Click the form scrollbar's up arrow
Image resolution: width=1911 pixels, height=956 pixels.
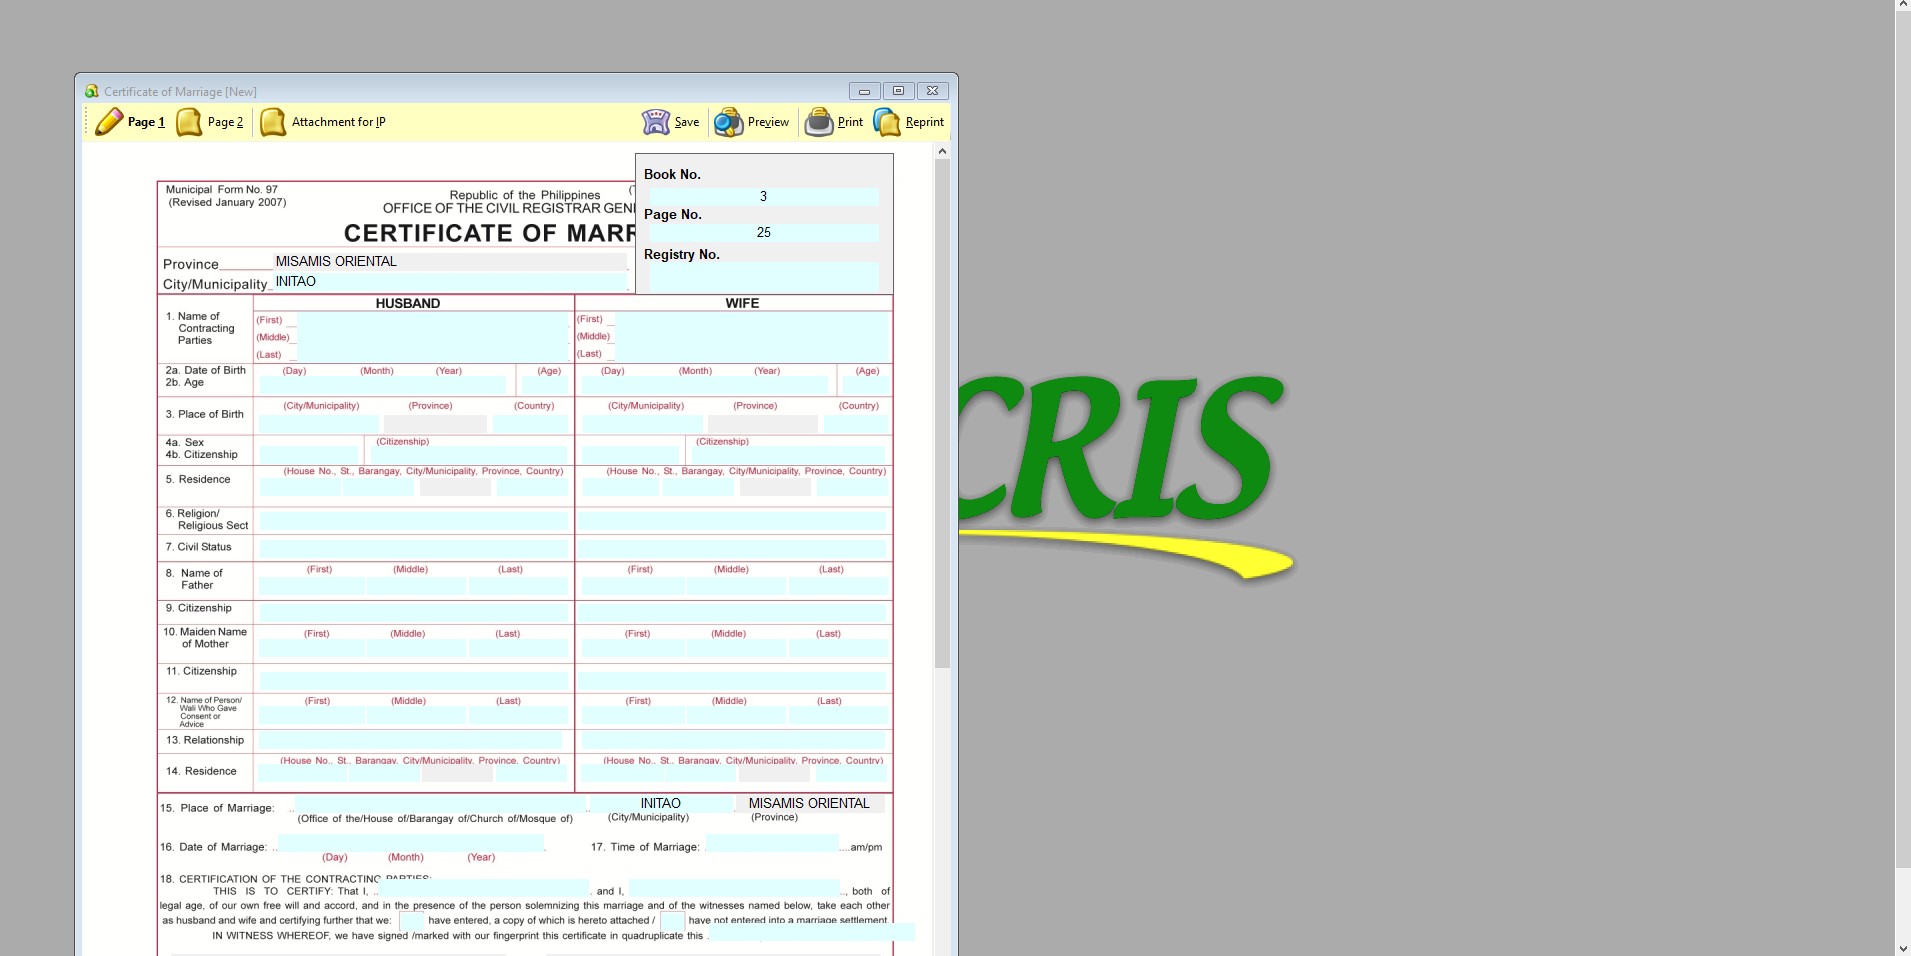[x=942, y=151]
